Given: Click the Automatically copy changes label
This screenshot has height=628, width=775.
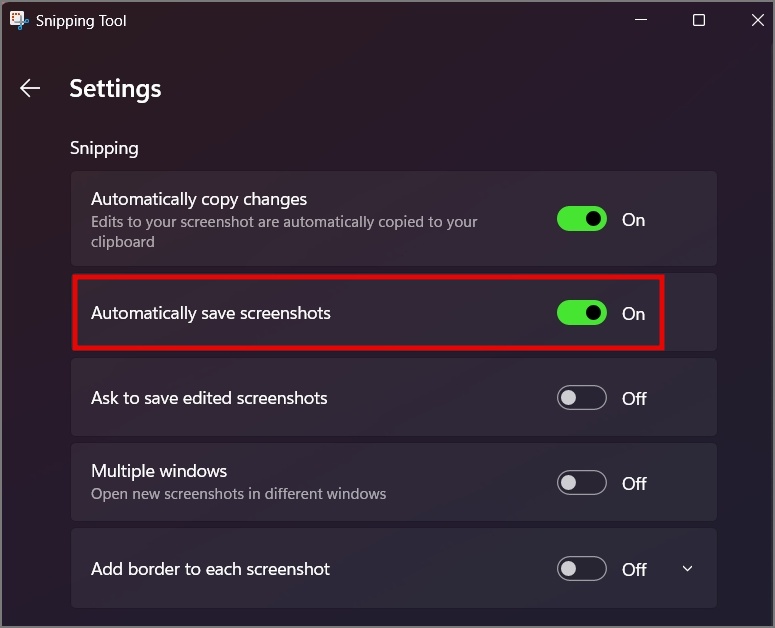Looking at the screenshot, I should (199, 199).
